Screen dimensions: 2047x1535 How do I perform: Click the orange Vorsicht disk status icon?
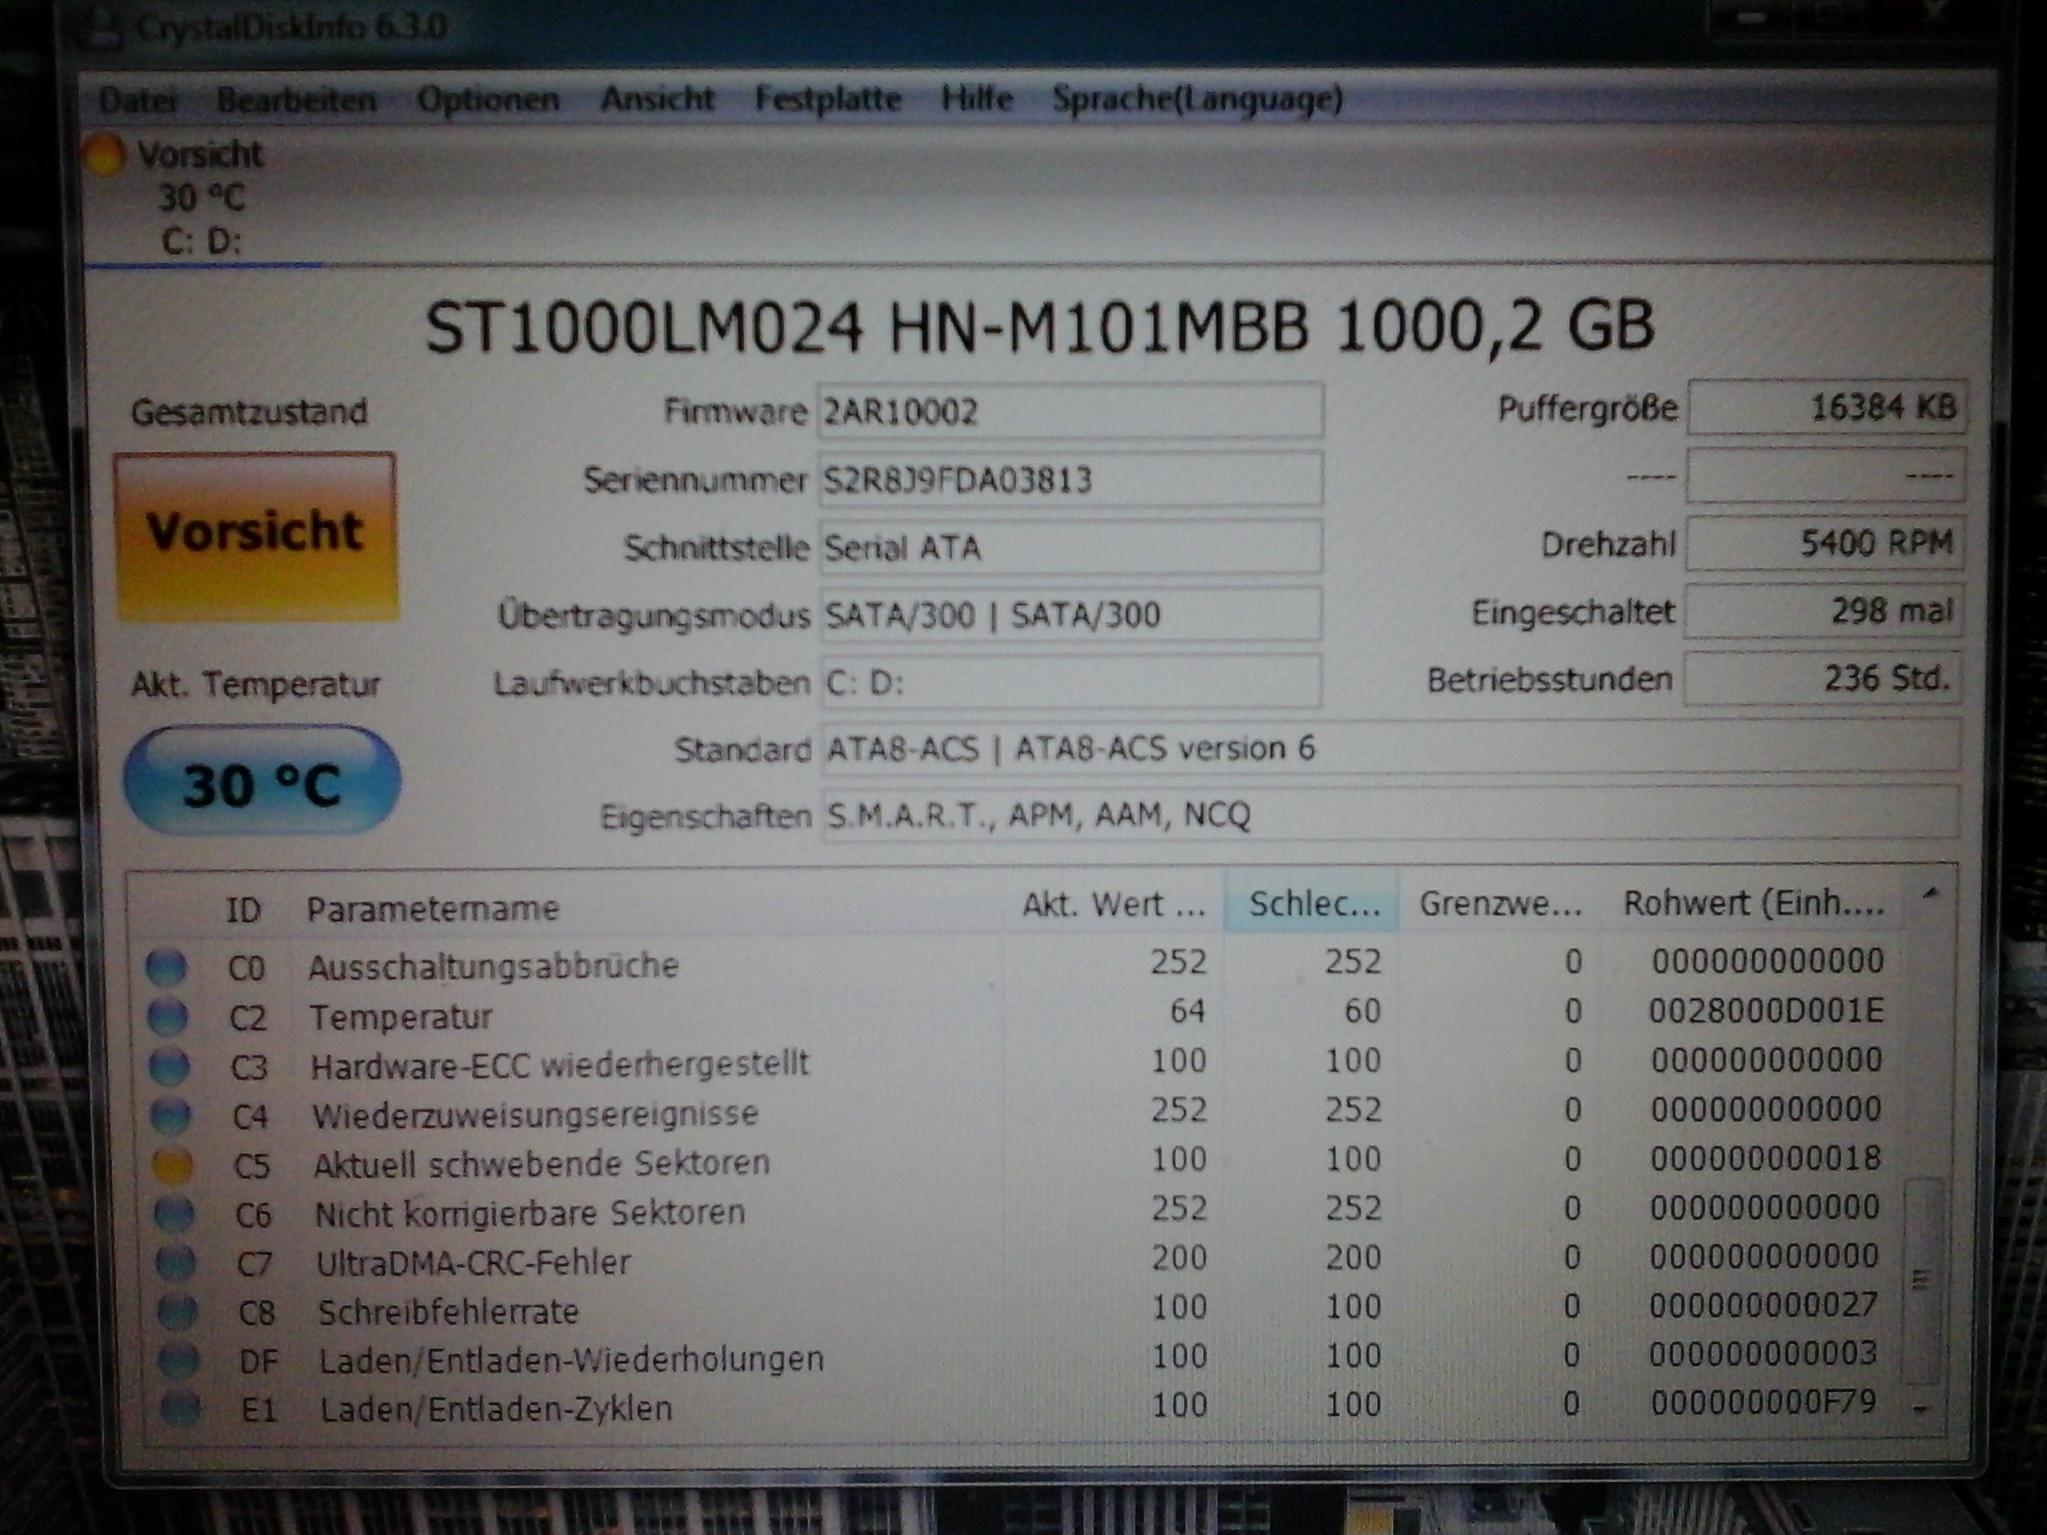tap(103, 155)
